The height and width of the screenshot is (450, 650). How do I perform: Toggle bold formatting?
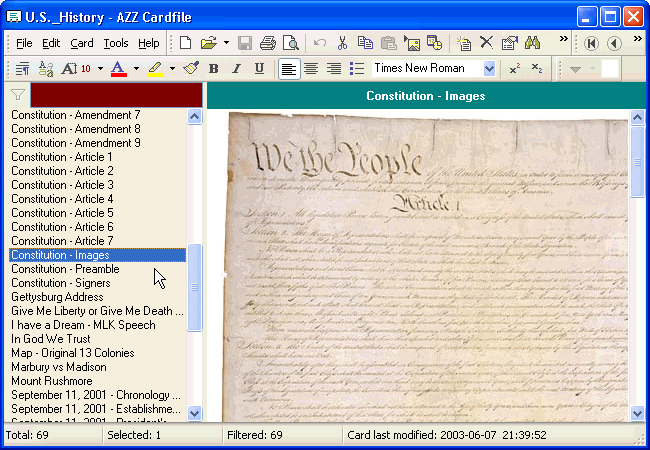[213, 68]
